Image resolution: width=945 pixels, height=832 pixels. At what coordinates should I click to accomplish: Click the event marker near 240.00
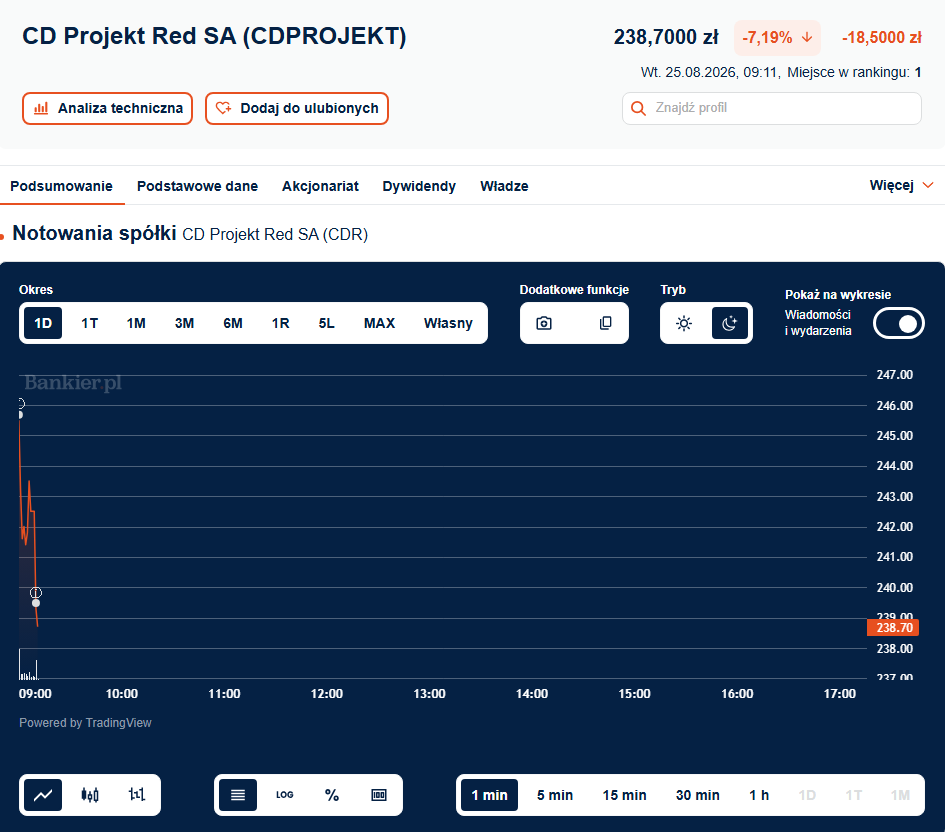(36, 593)
